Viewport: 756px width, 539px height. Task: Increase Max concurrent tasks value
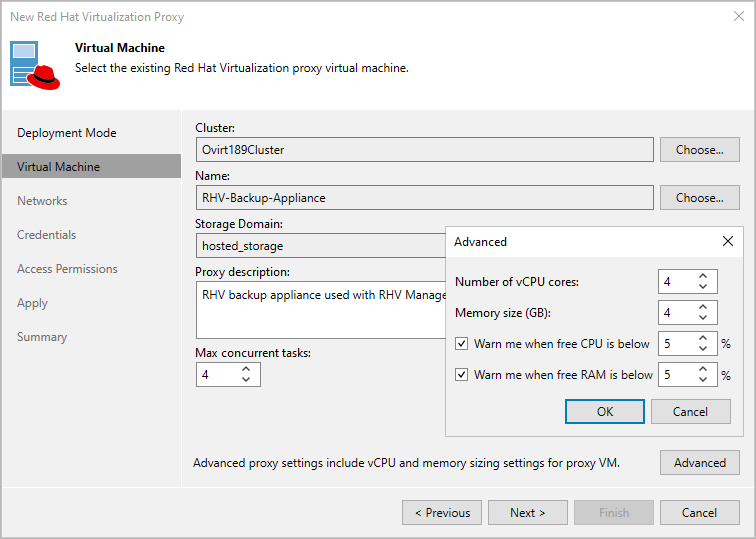246,369
